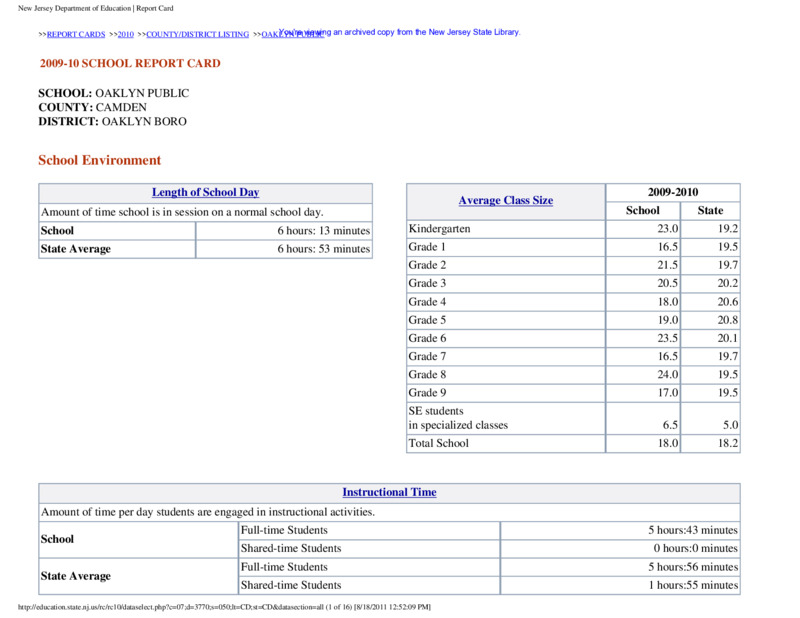
Task: Select Grade 4 state value "20.6"
Action: tap(728, 302)
